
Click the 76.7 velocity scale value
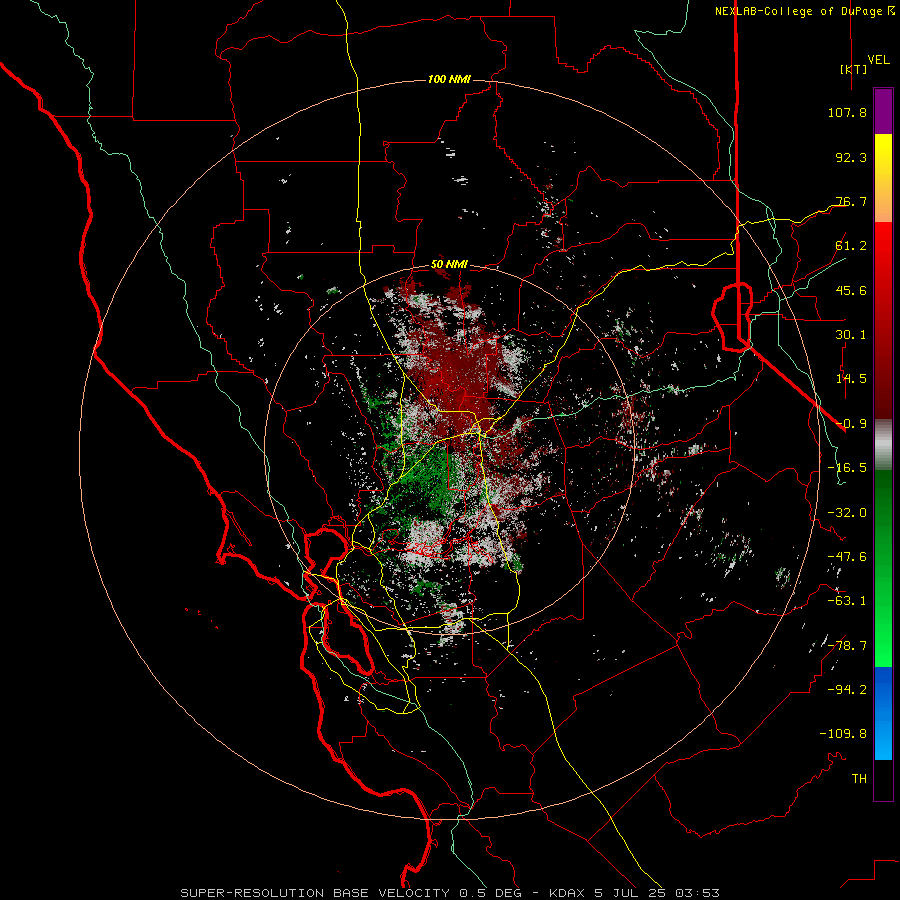[x=851, y=201]
